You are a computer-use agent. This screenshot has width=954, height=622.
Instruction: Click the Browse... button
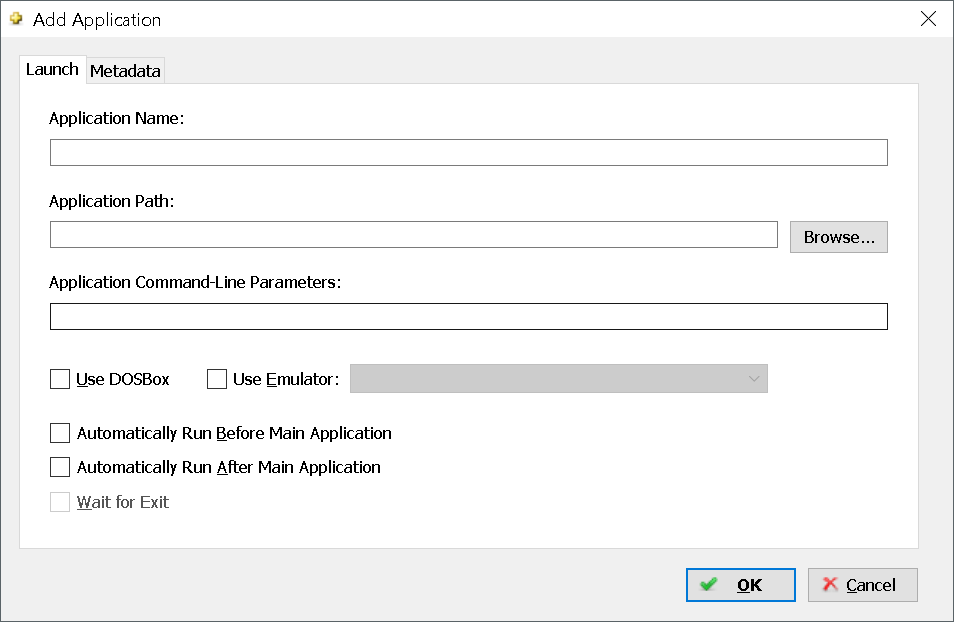pyautogui.click(x=838, y=237)
